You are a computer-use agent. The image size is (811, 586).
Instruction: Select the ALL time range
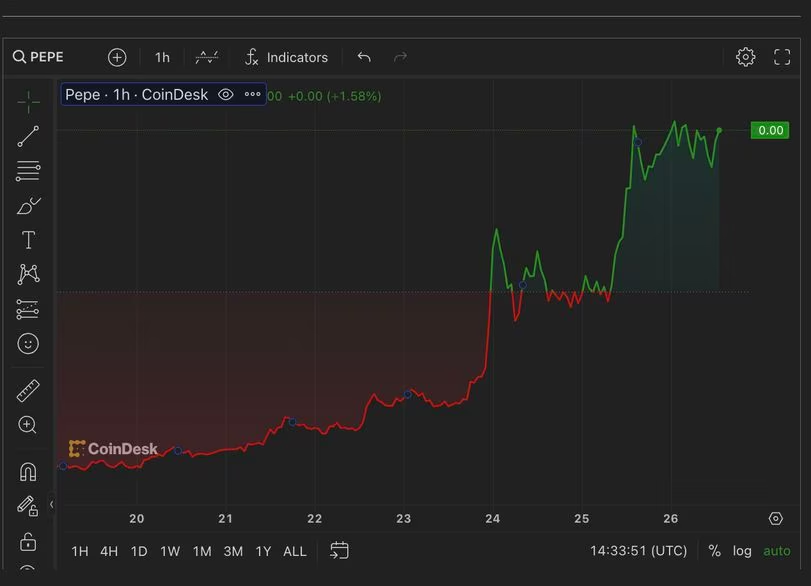pos(294,551)
